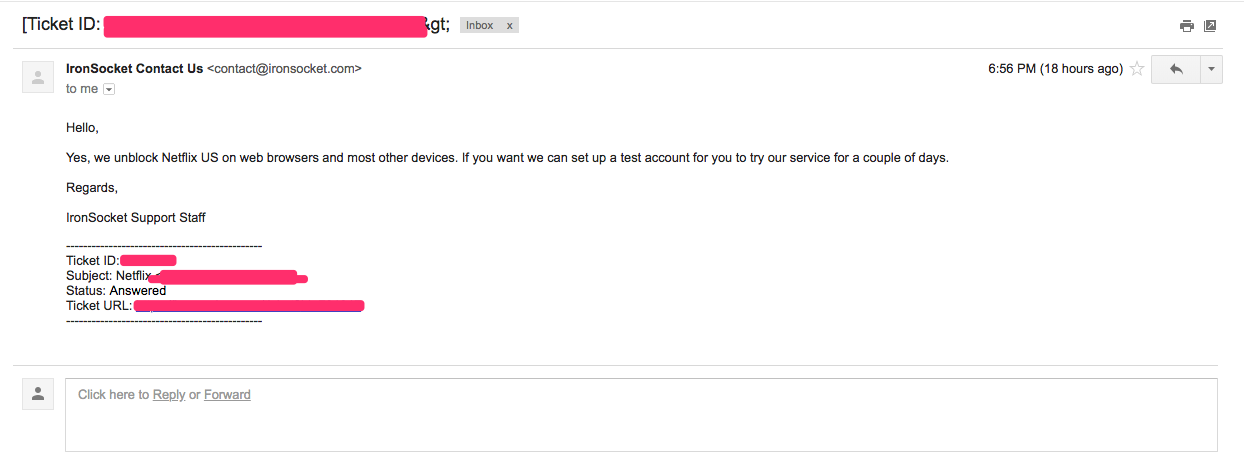This screenshot has height=471, width=1244.
Task: Expand recipient details next to 'to me'
Action: 109,89
